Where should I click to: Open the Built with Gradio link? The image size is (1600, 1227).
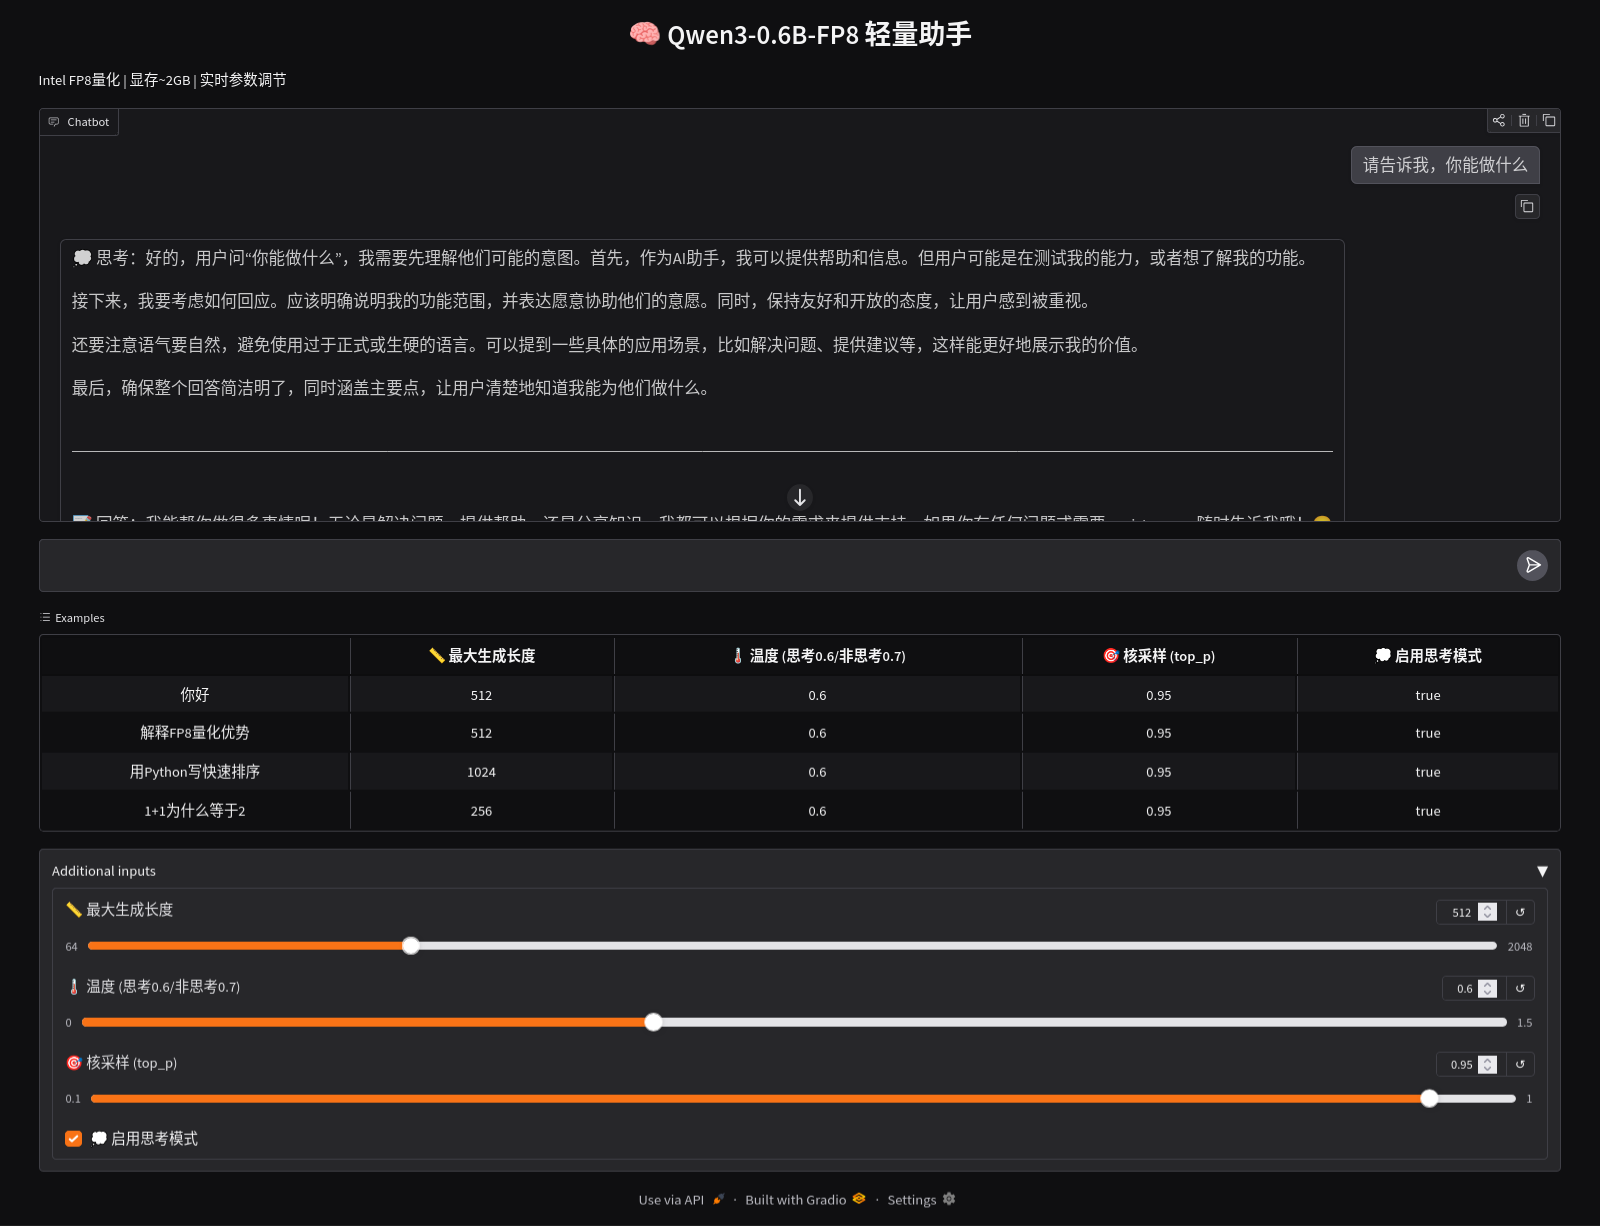(x=805, y=1200)
